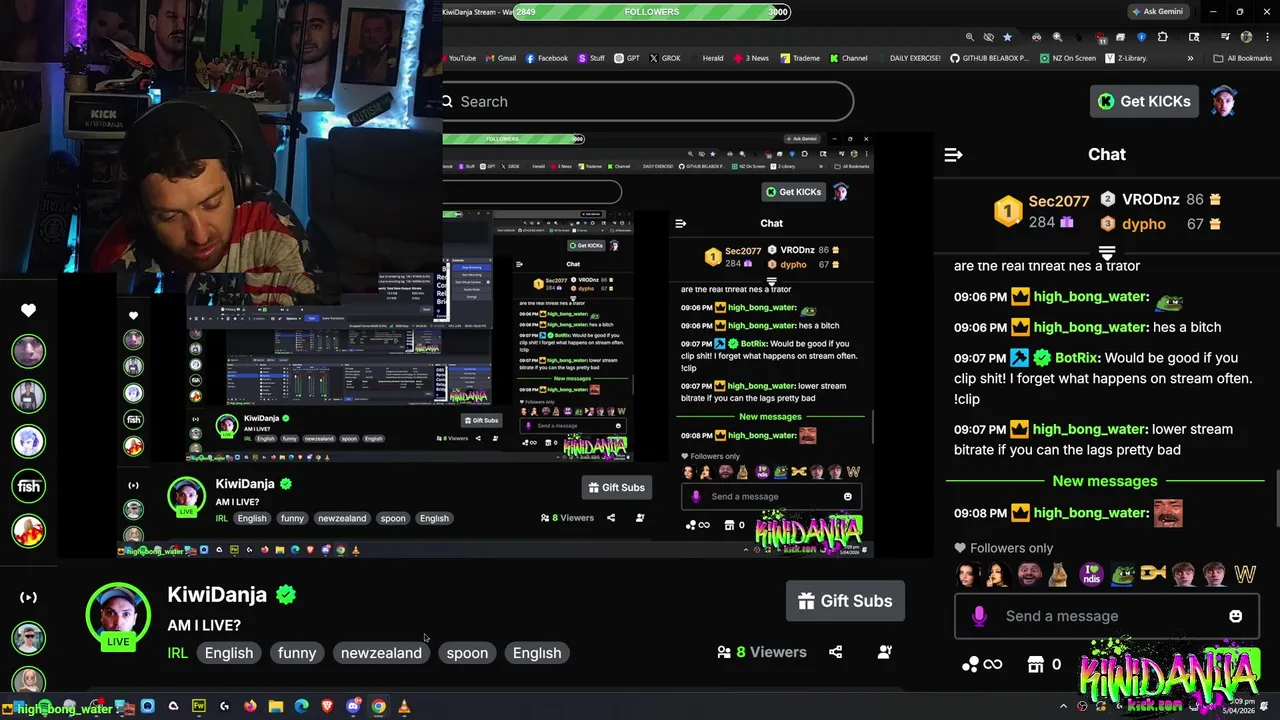Click the Gift Subs button for KiwiDanja
This screenshot has width=1280, height=720.
(x=845, y=601)
